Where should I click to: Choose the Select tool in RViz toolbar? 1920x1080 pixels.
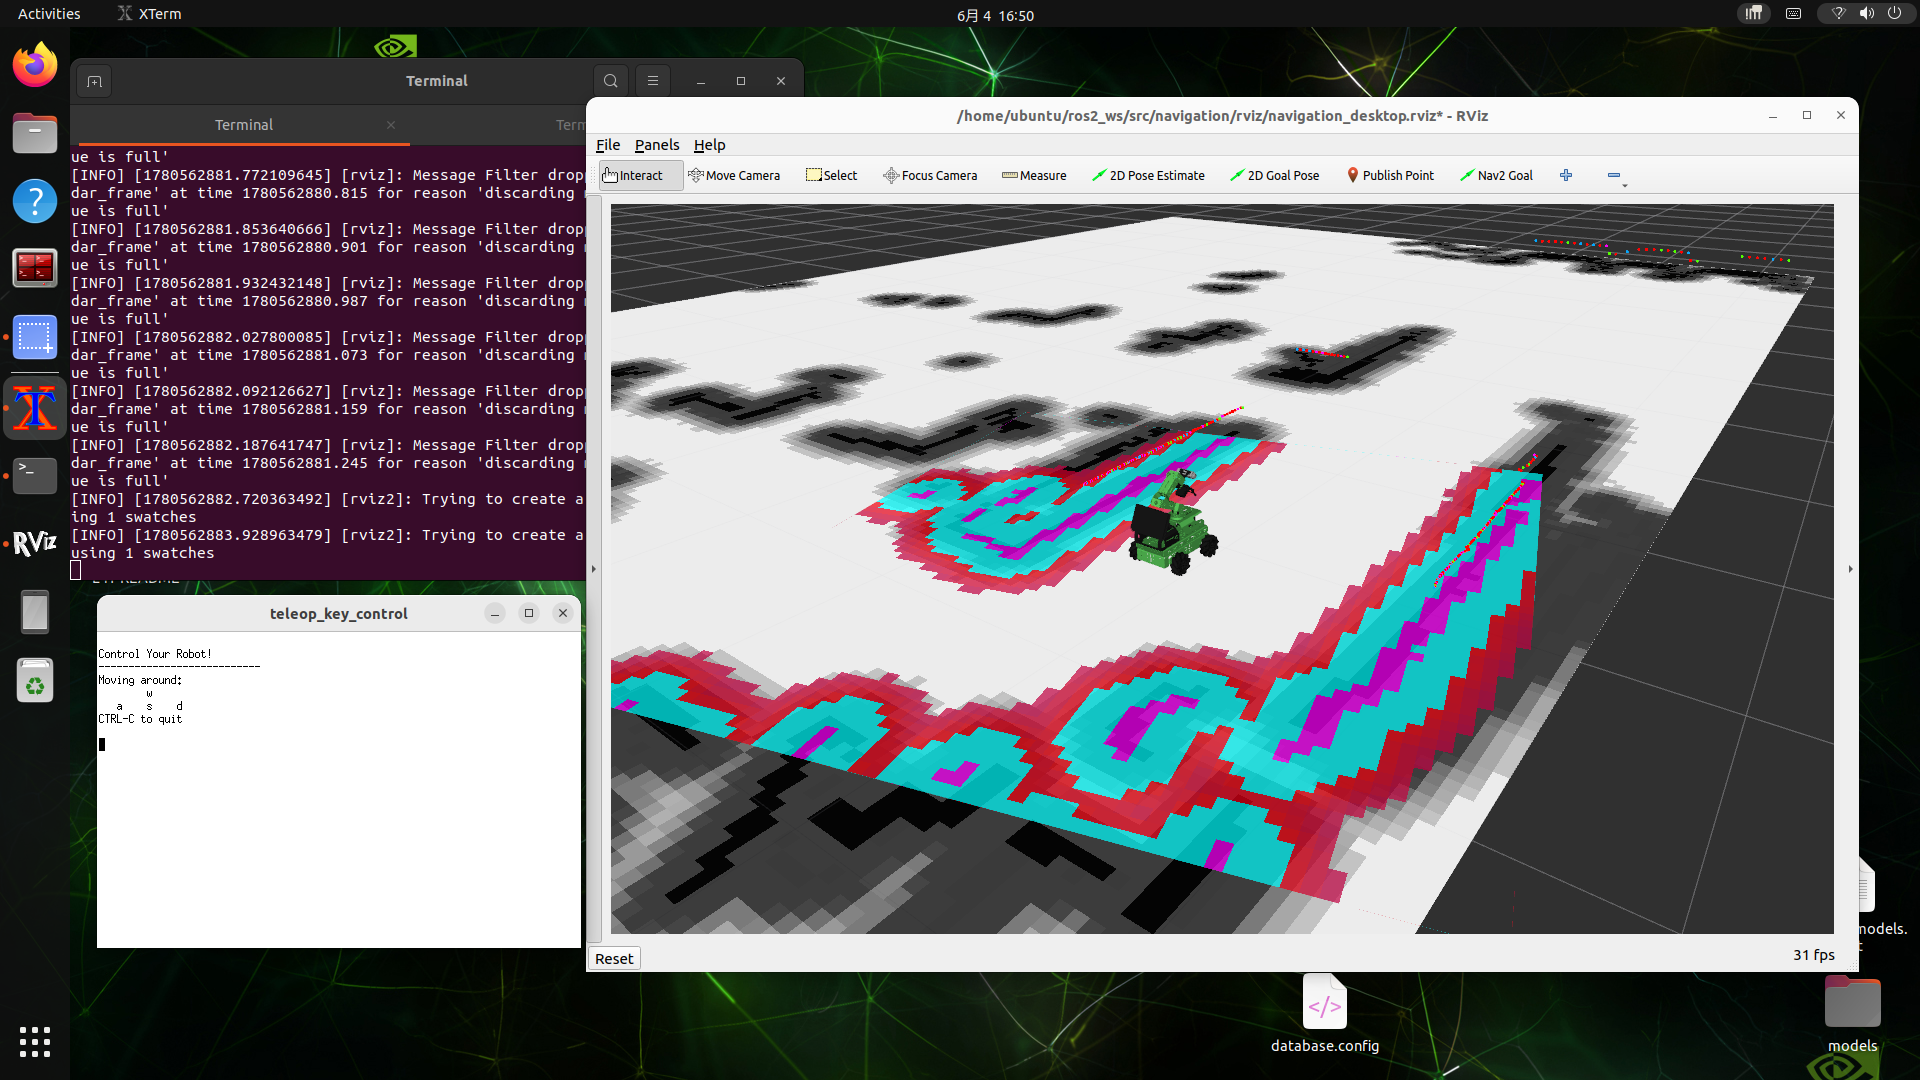click(831, 175)
